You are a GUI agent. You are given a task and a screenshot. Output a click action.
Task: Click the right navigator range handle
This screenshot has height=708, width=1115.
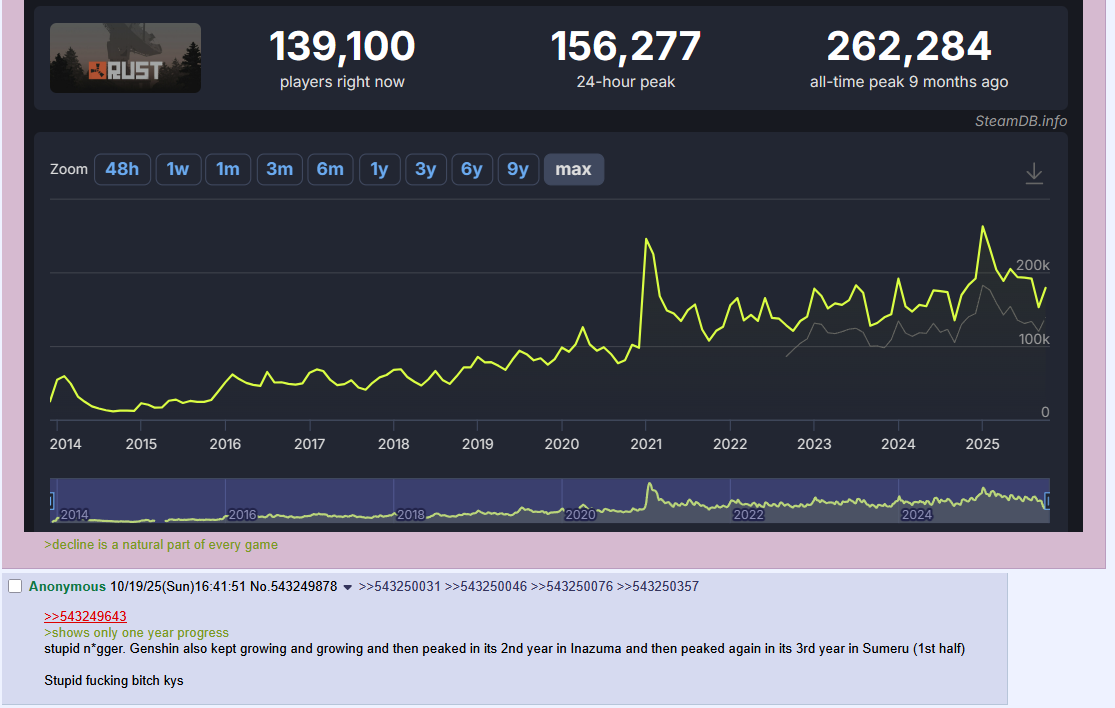pyautogui.click(x=1047, y=500)
